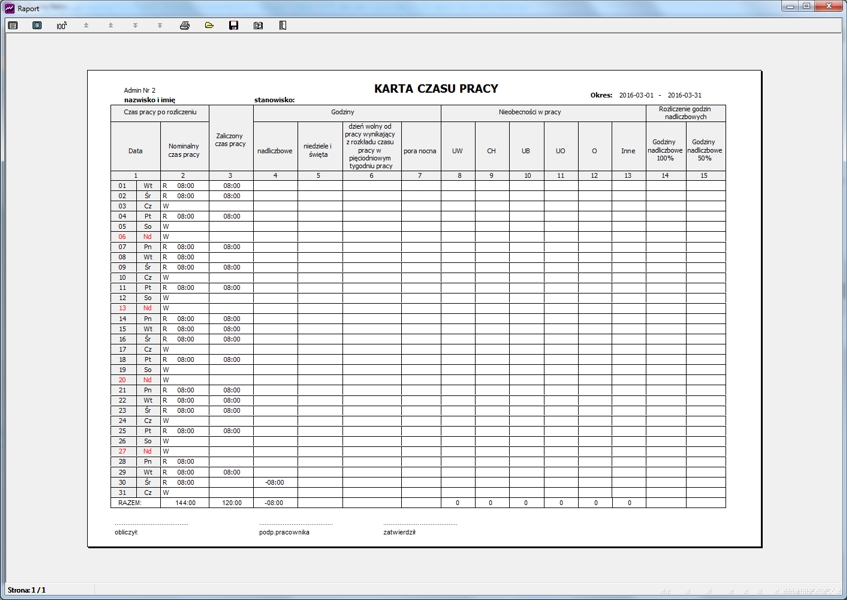This screenshot has height=600, width=847.
Task: Print the report using the printer icon
Action: click(x=184, y=25)
